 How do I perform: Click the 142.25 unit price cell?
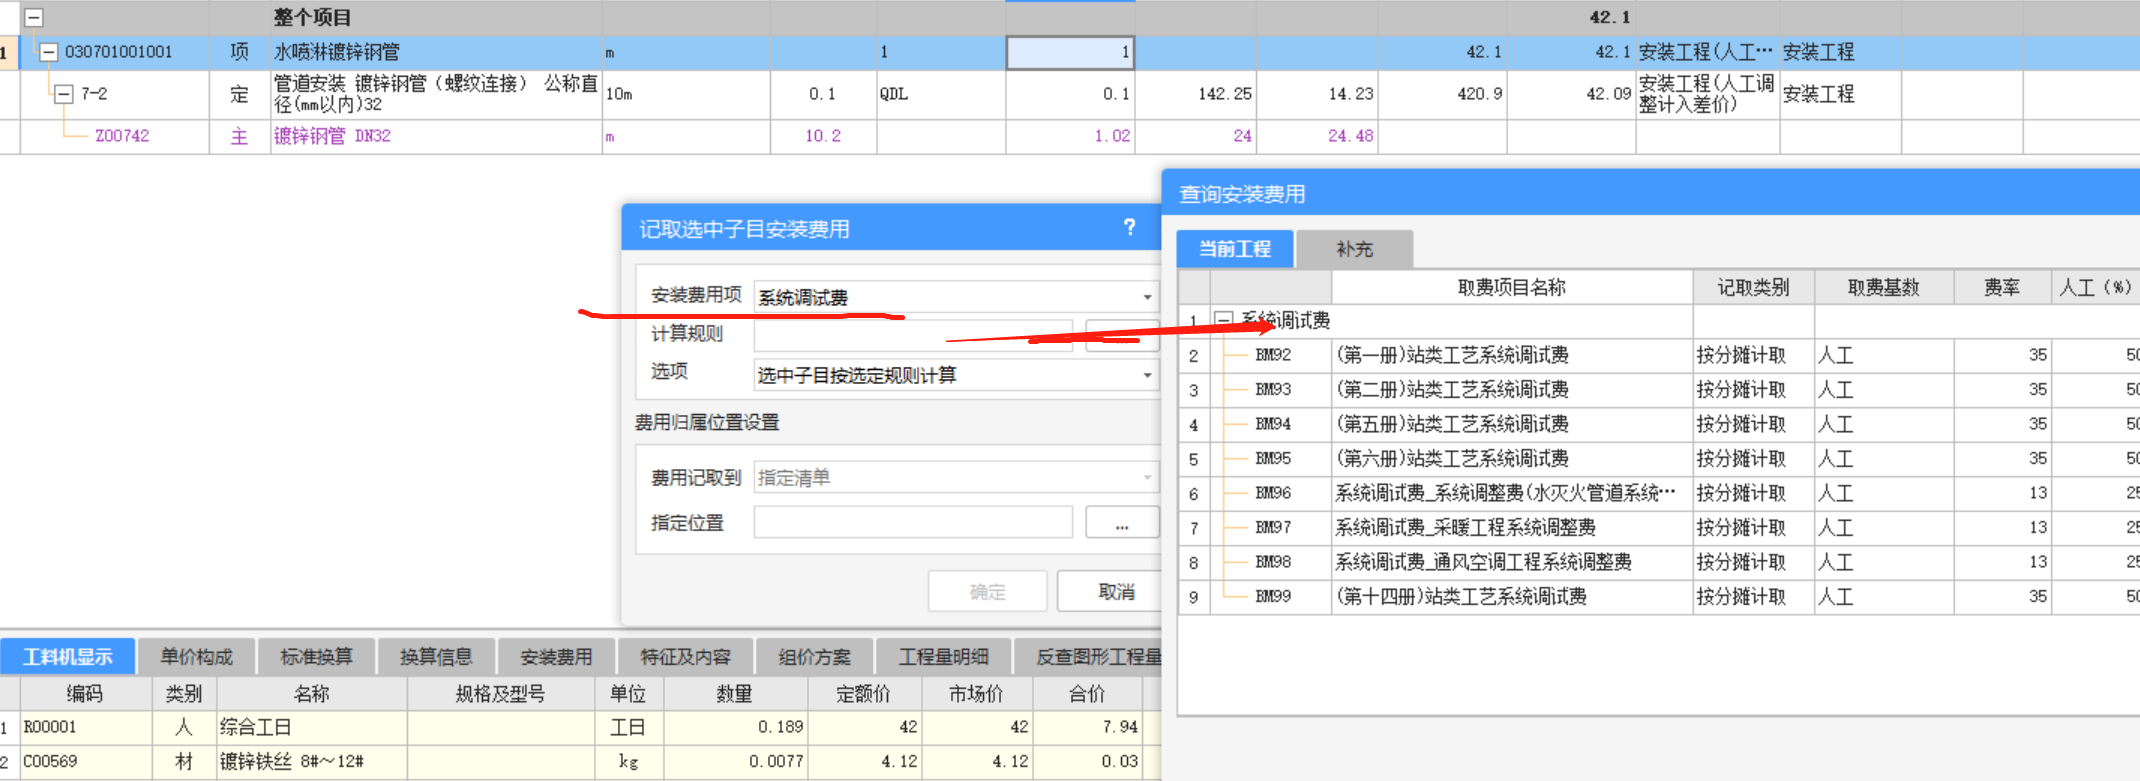click(1195, 94)
